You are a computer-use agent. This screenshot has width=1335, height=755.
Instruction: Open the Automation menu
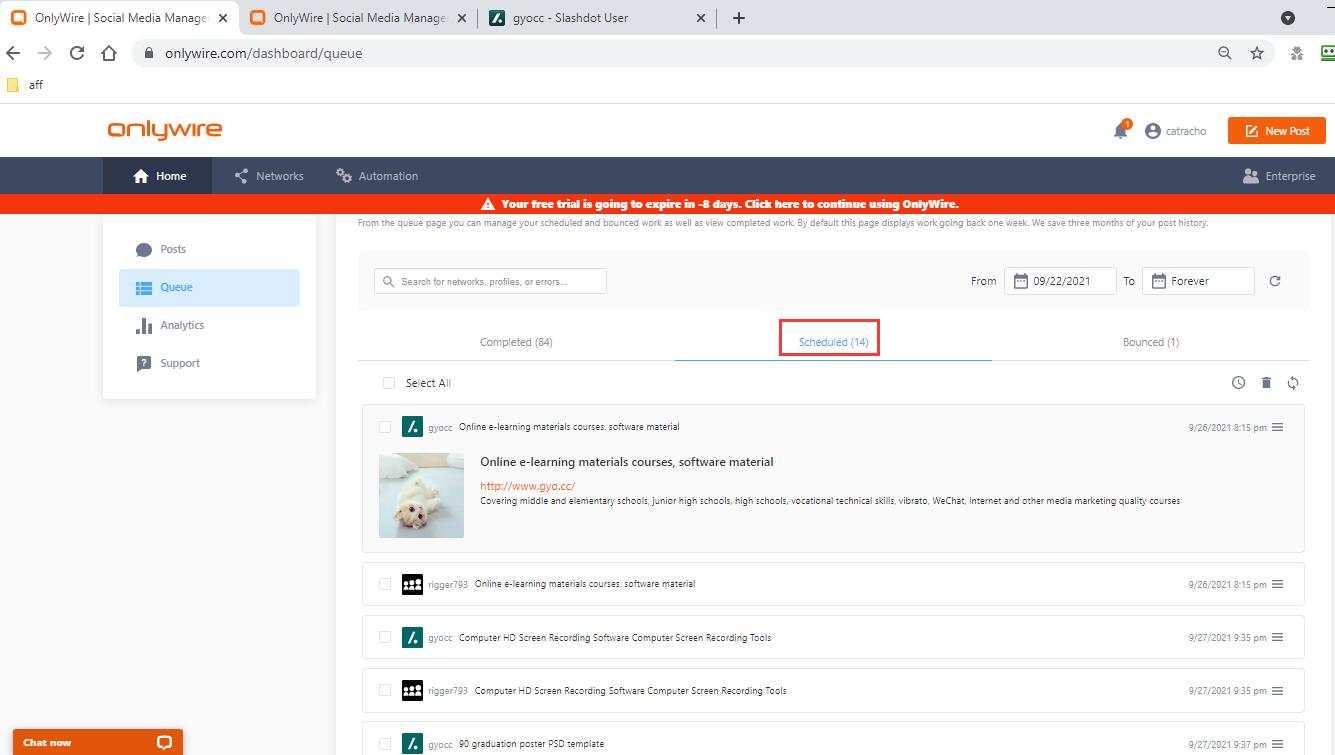click(x=377, y=176)
